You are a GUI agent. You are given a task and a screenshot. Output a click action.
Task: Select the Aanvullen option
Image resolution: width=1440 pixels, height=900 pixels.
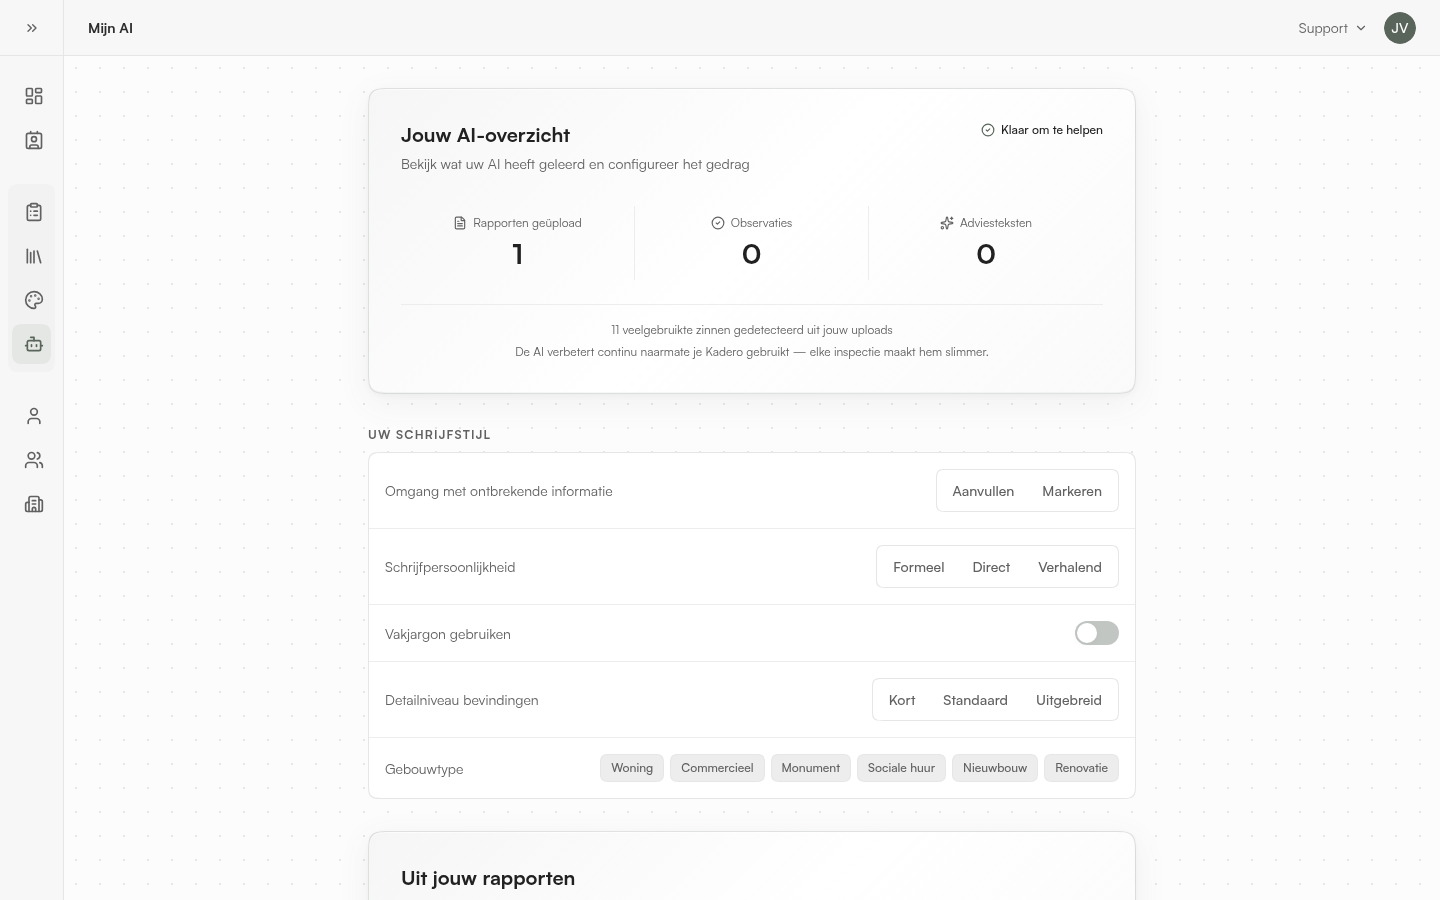pos(983,491)
